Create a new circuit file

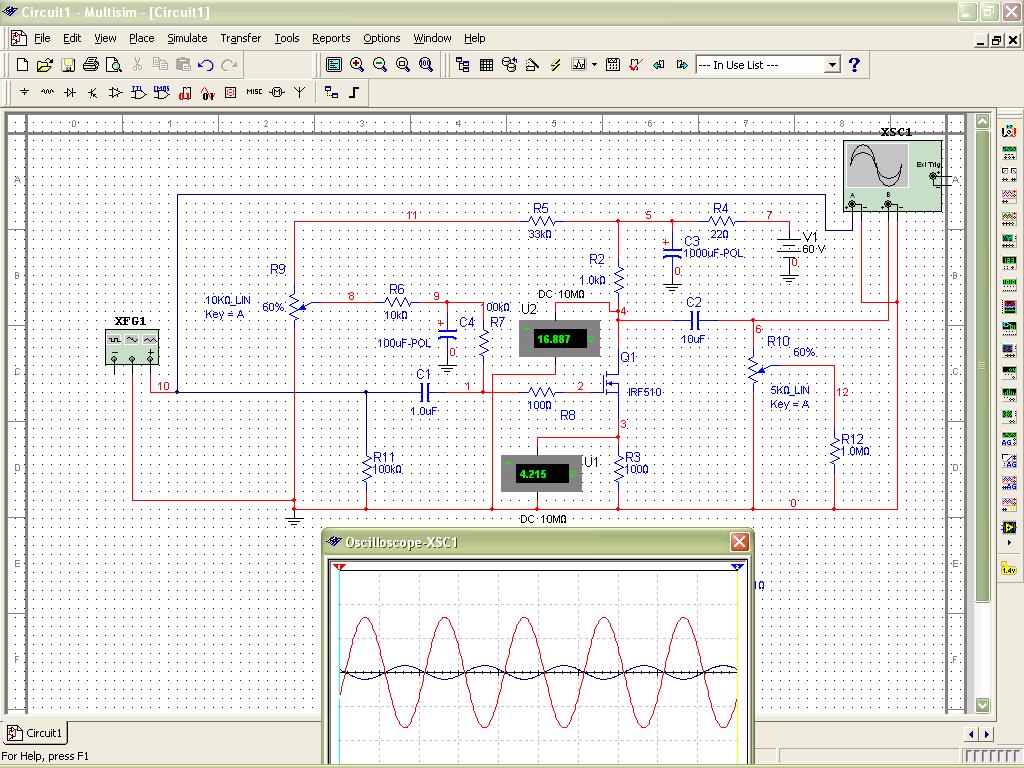[x=22, y=65]
